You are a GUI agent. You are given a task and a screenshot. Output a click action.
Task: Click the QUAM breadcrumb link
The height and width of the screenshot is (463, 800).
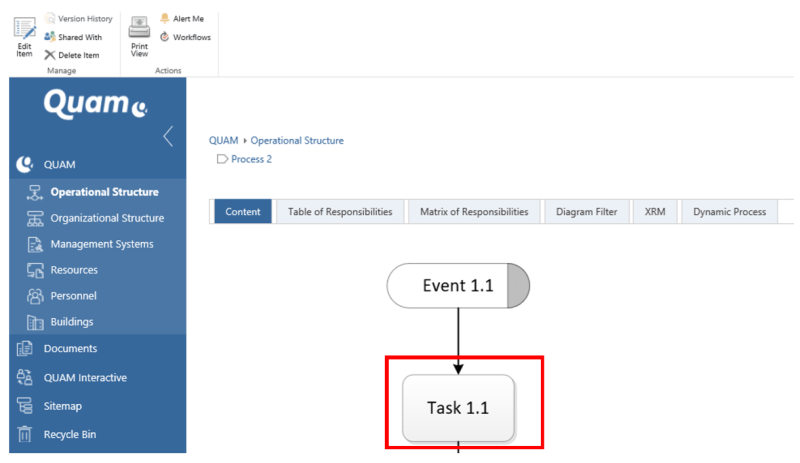tap(223, 141)
